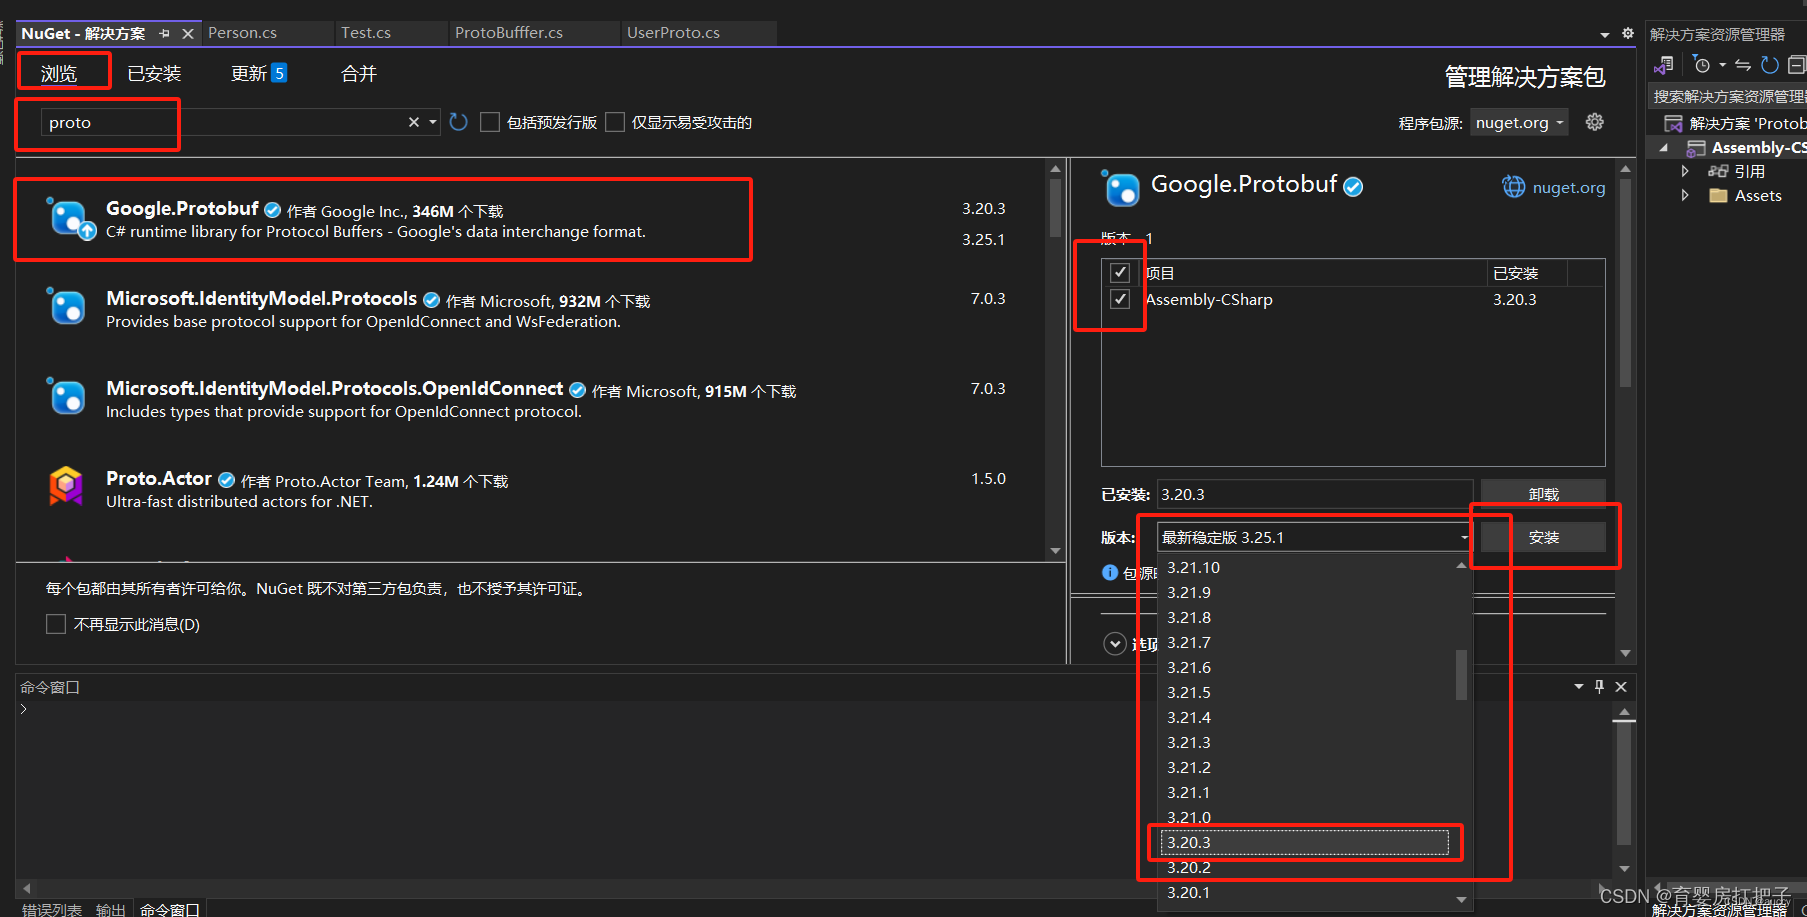This screenshot has height=917, width=1807.
Task: Refresh the package search results
Action: point(459,122)
